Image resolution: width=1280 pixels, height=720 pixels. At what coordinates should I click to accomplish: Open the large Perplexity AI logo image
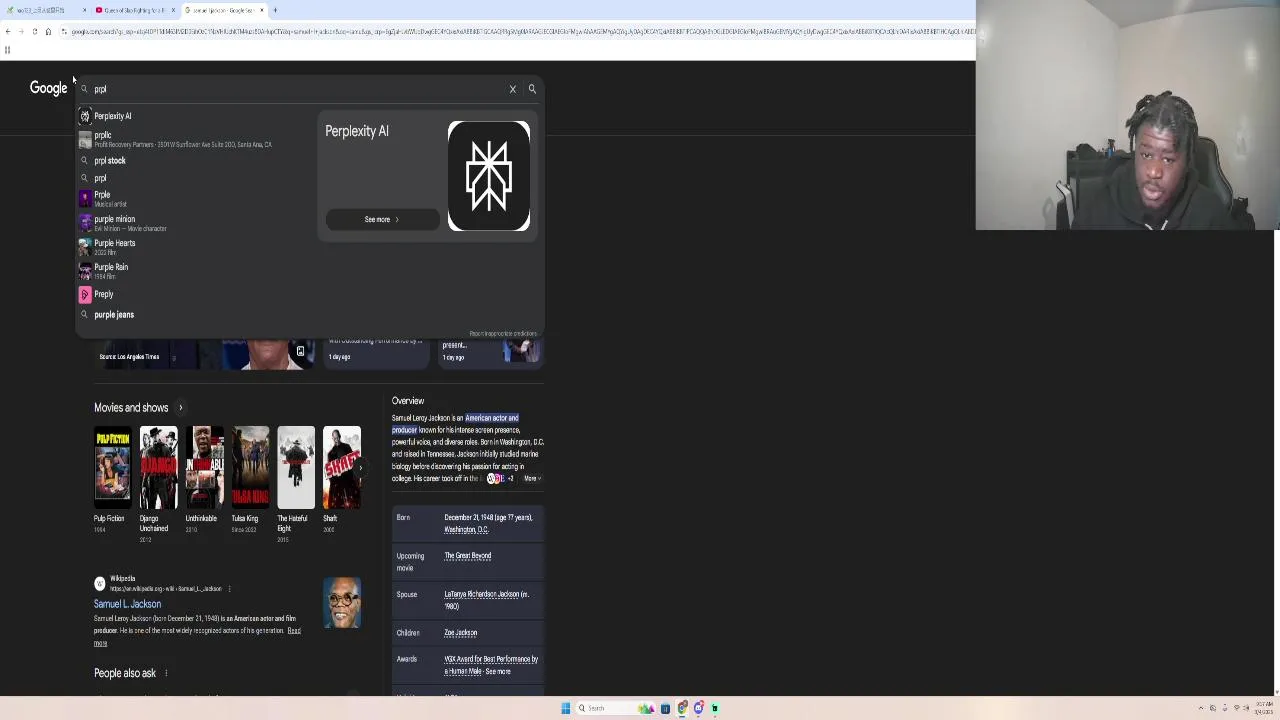coord(489,176)
